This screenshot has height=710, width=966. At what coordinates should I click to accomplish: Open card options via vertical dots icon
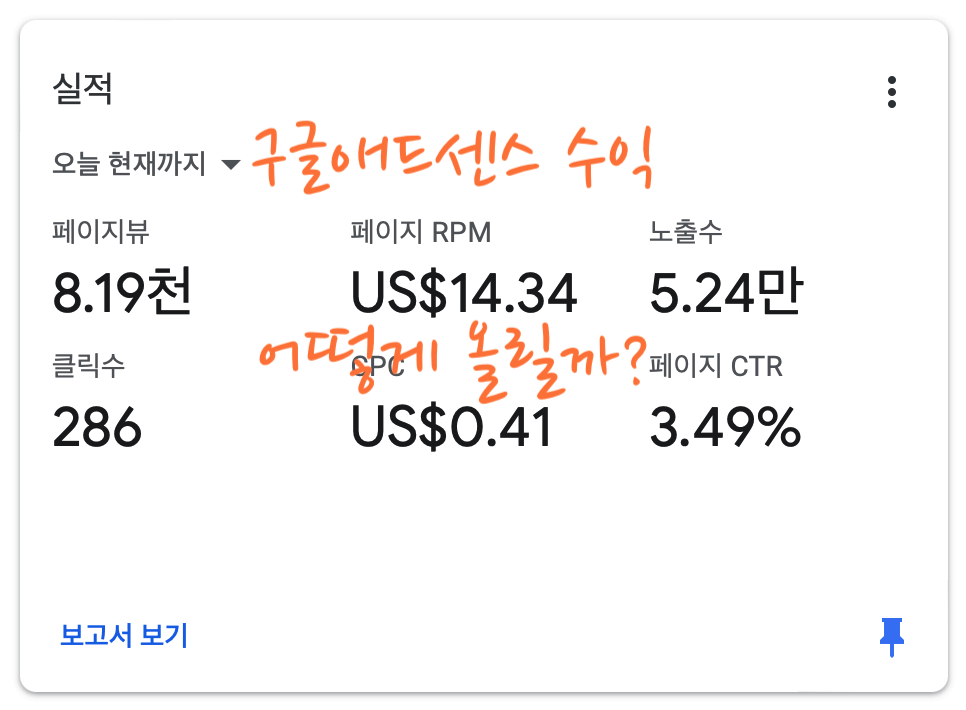[893, 90]
